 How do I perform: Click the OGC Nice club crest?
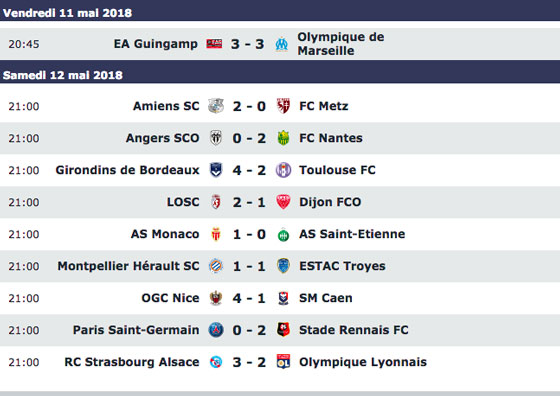pyautogui.click(x=216, y=298)
